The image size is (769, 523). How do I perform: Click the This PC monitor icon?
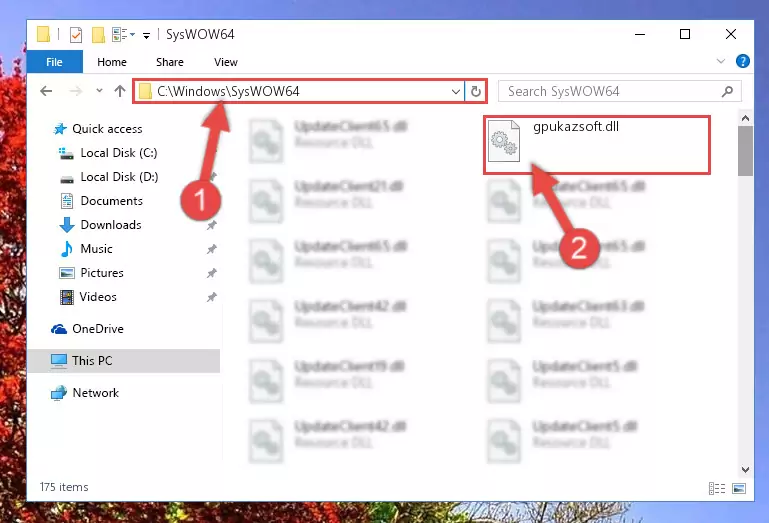pos(59,361)
